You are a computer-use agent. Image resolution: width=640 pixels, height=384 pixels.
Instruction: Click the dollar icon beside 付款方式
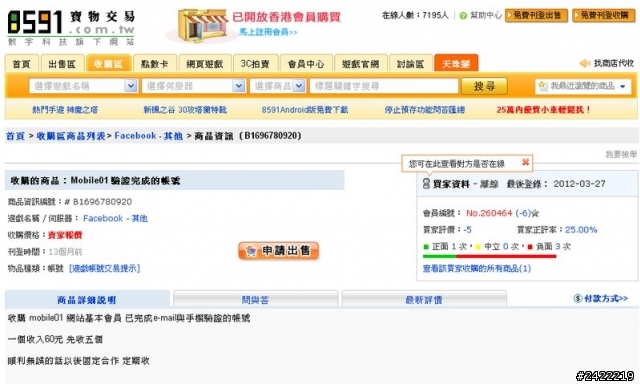click(x=578, y=298)
